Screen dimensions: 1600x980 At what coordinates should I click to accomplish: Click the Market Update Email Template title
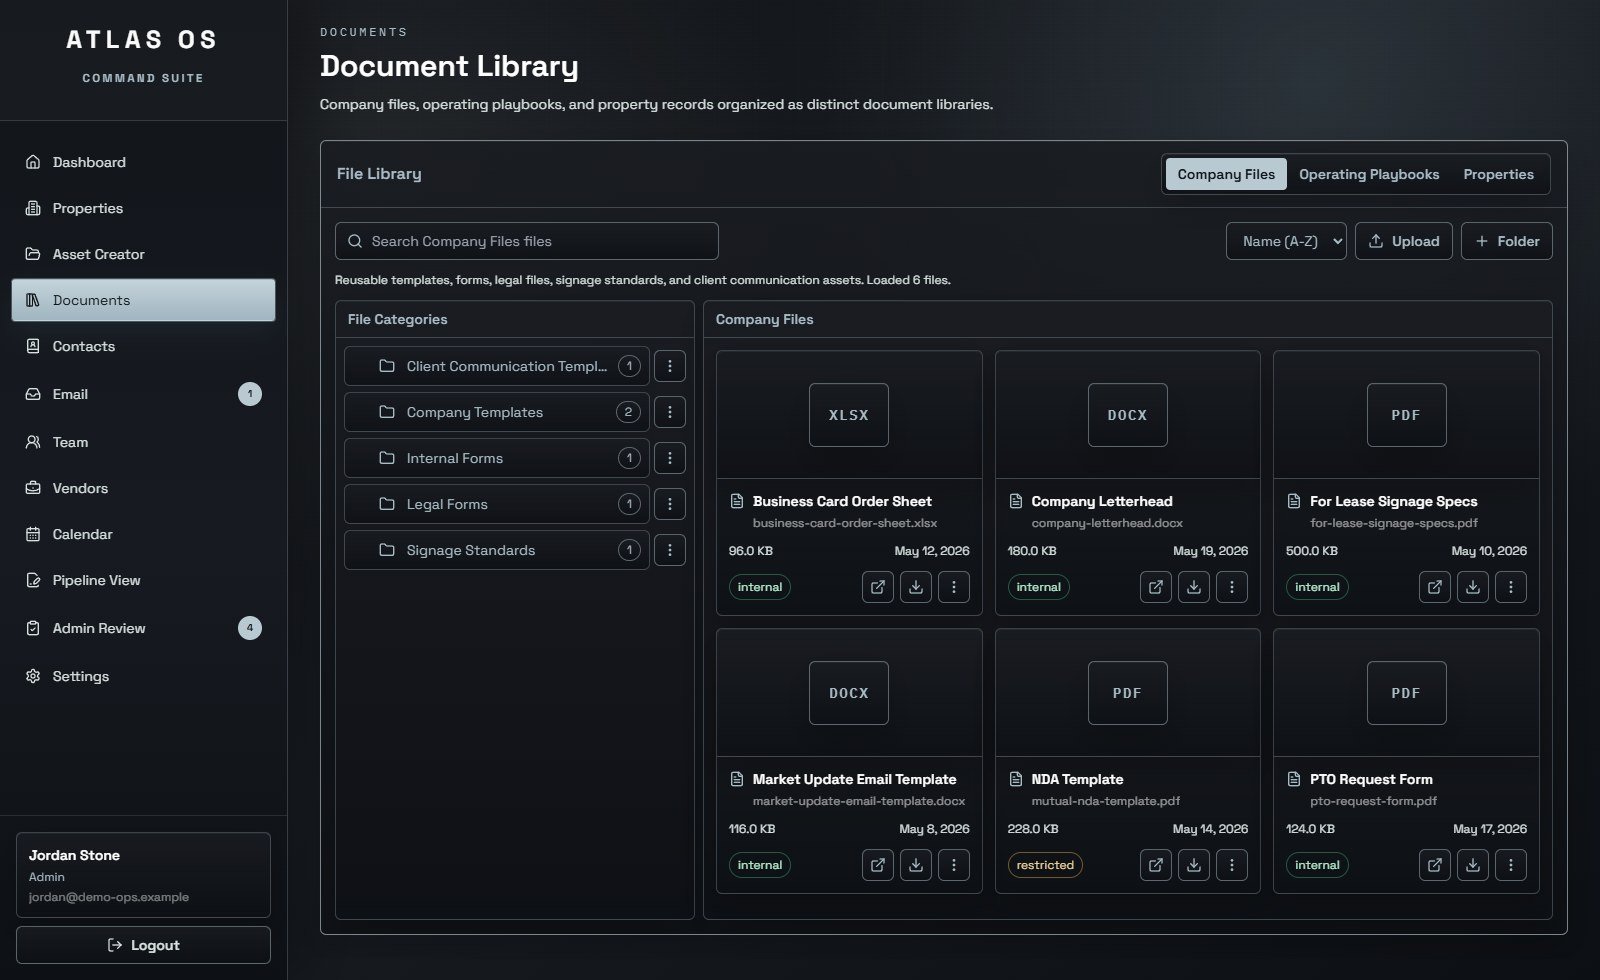click(854, 779)
